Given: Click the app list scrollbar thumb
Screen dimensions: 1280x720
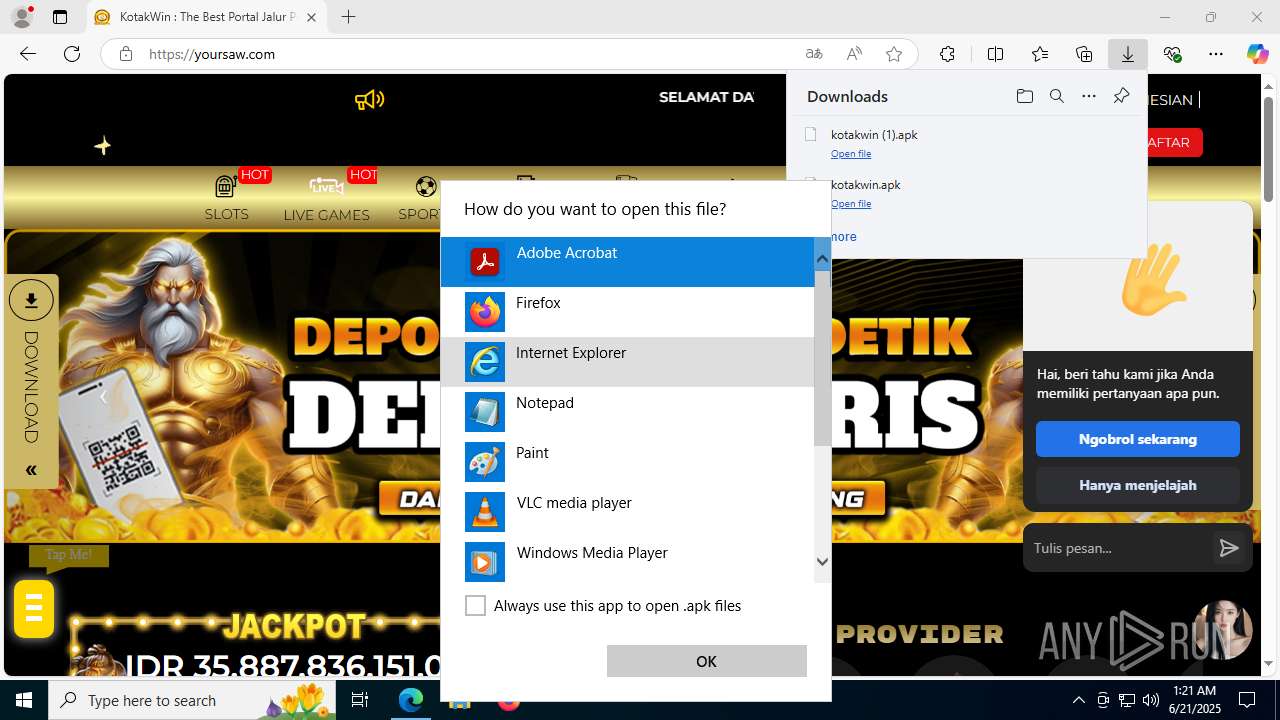Looking at the screenshot, I should pos(822,358).
